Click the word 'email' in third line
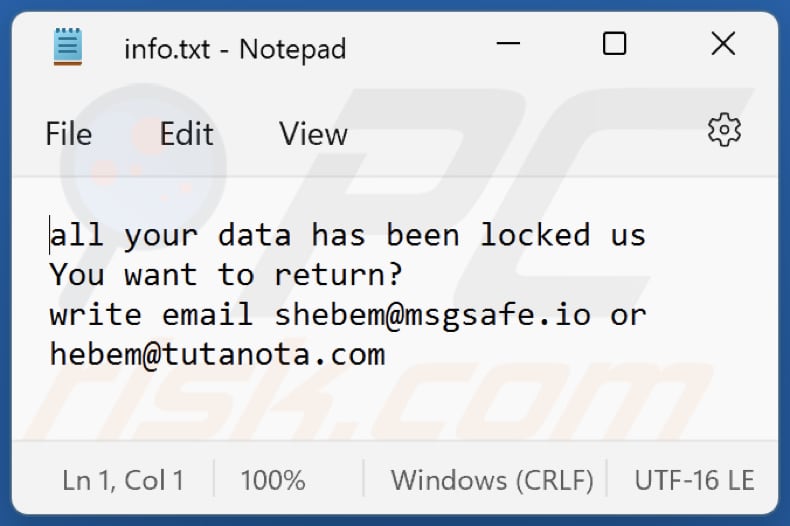The width and height of the screenshot is (790, 526). (x=207, y=314)
